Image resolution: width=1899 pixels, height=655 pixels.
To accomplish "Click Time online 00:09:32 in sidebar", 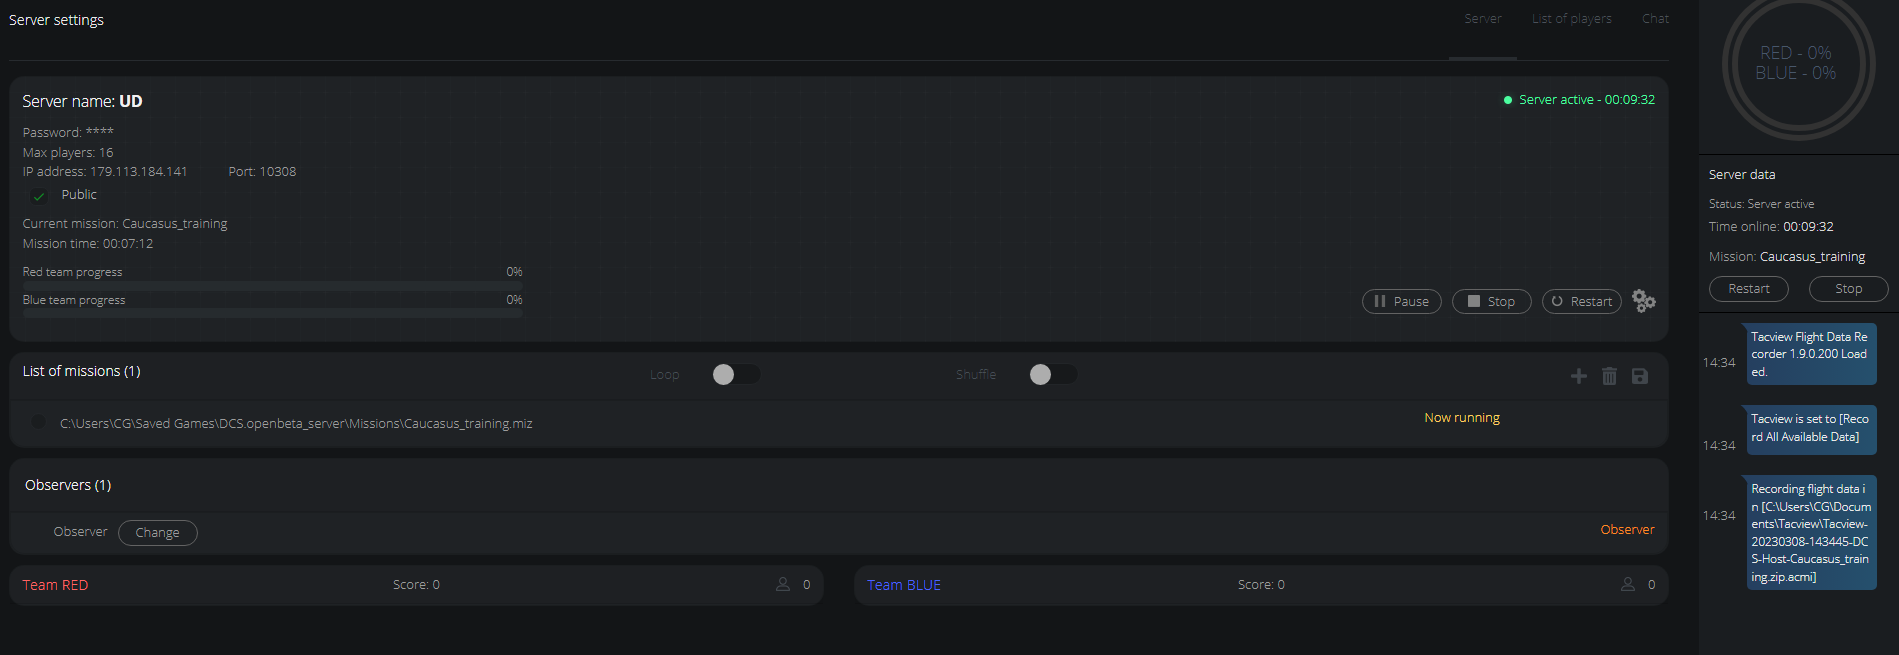I will (1771, 227).
